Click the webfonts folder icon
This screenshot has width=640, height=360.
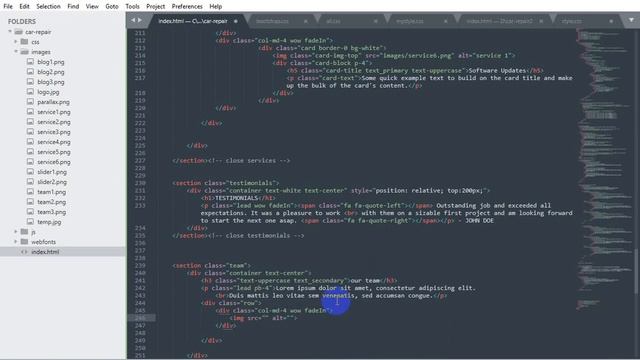coord(24,242)
